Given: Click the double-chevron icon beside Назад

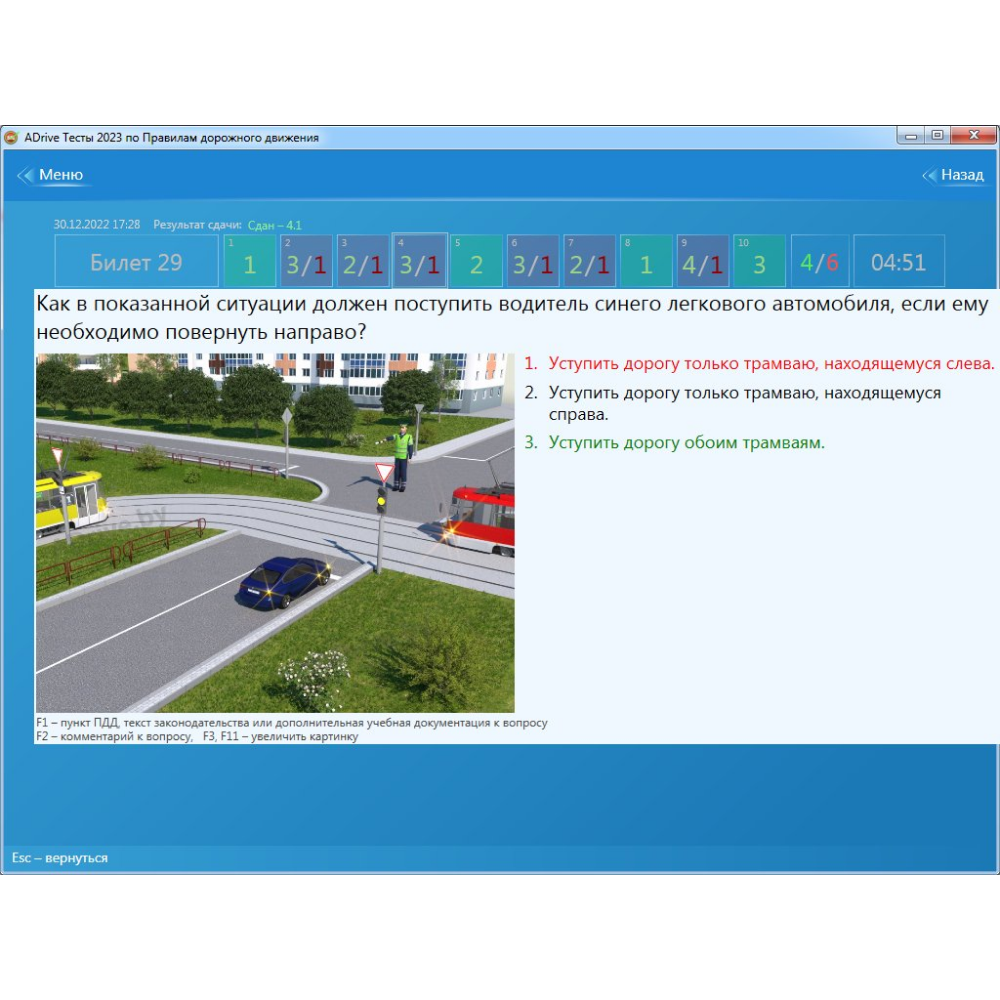Looking at the screenshot, I should (x=930, y=175).
